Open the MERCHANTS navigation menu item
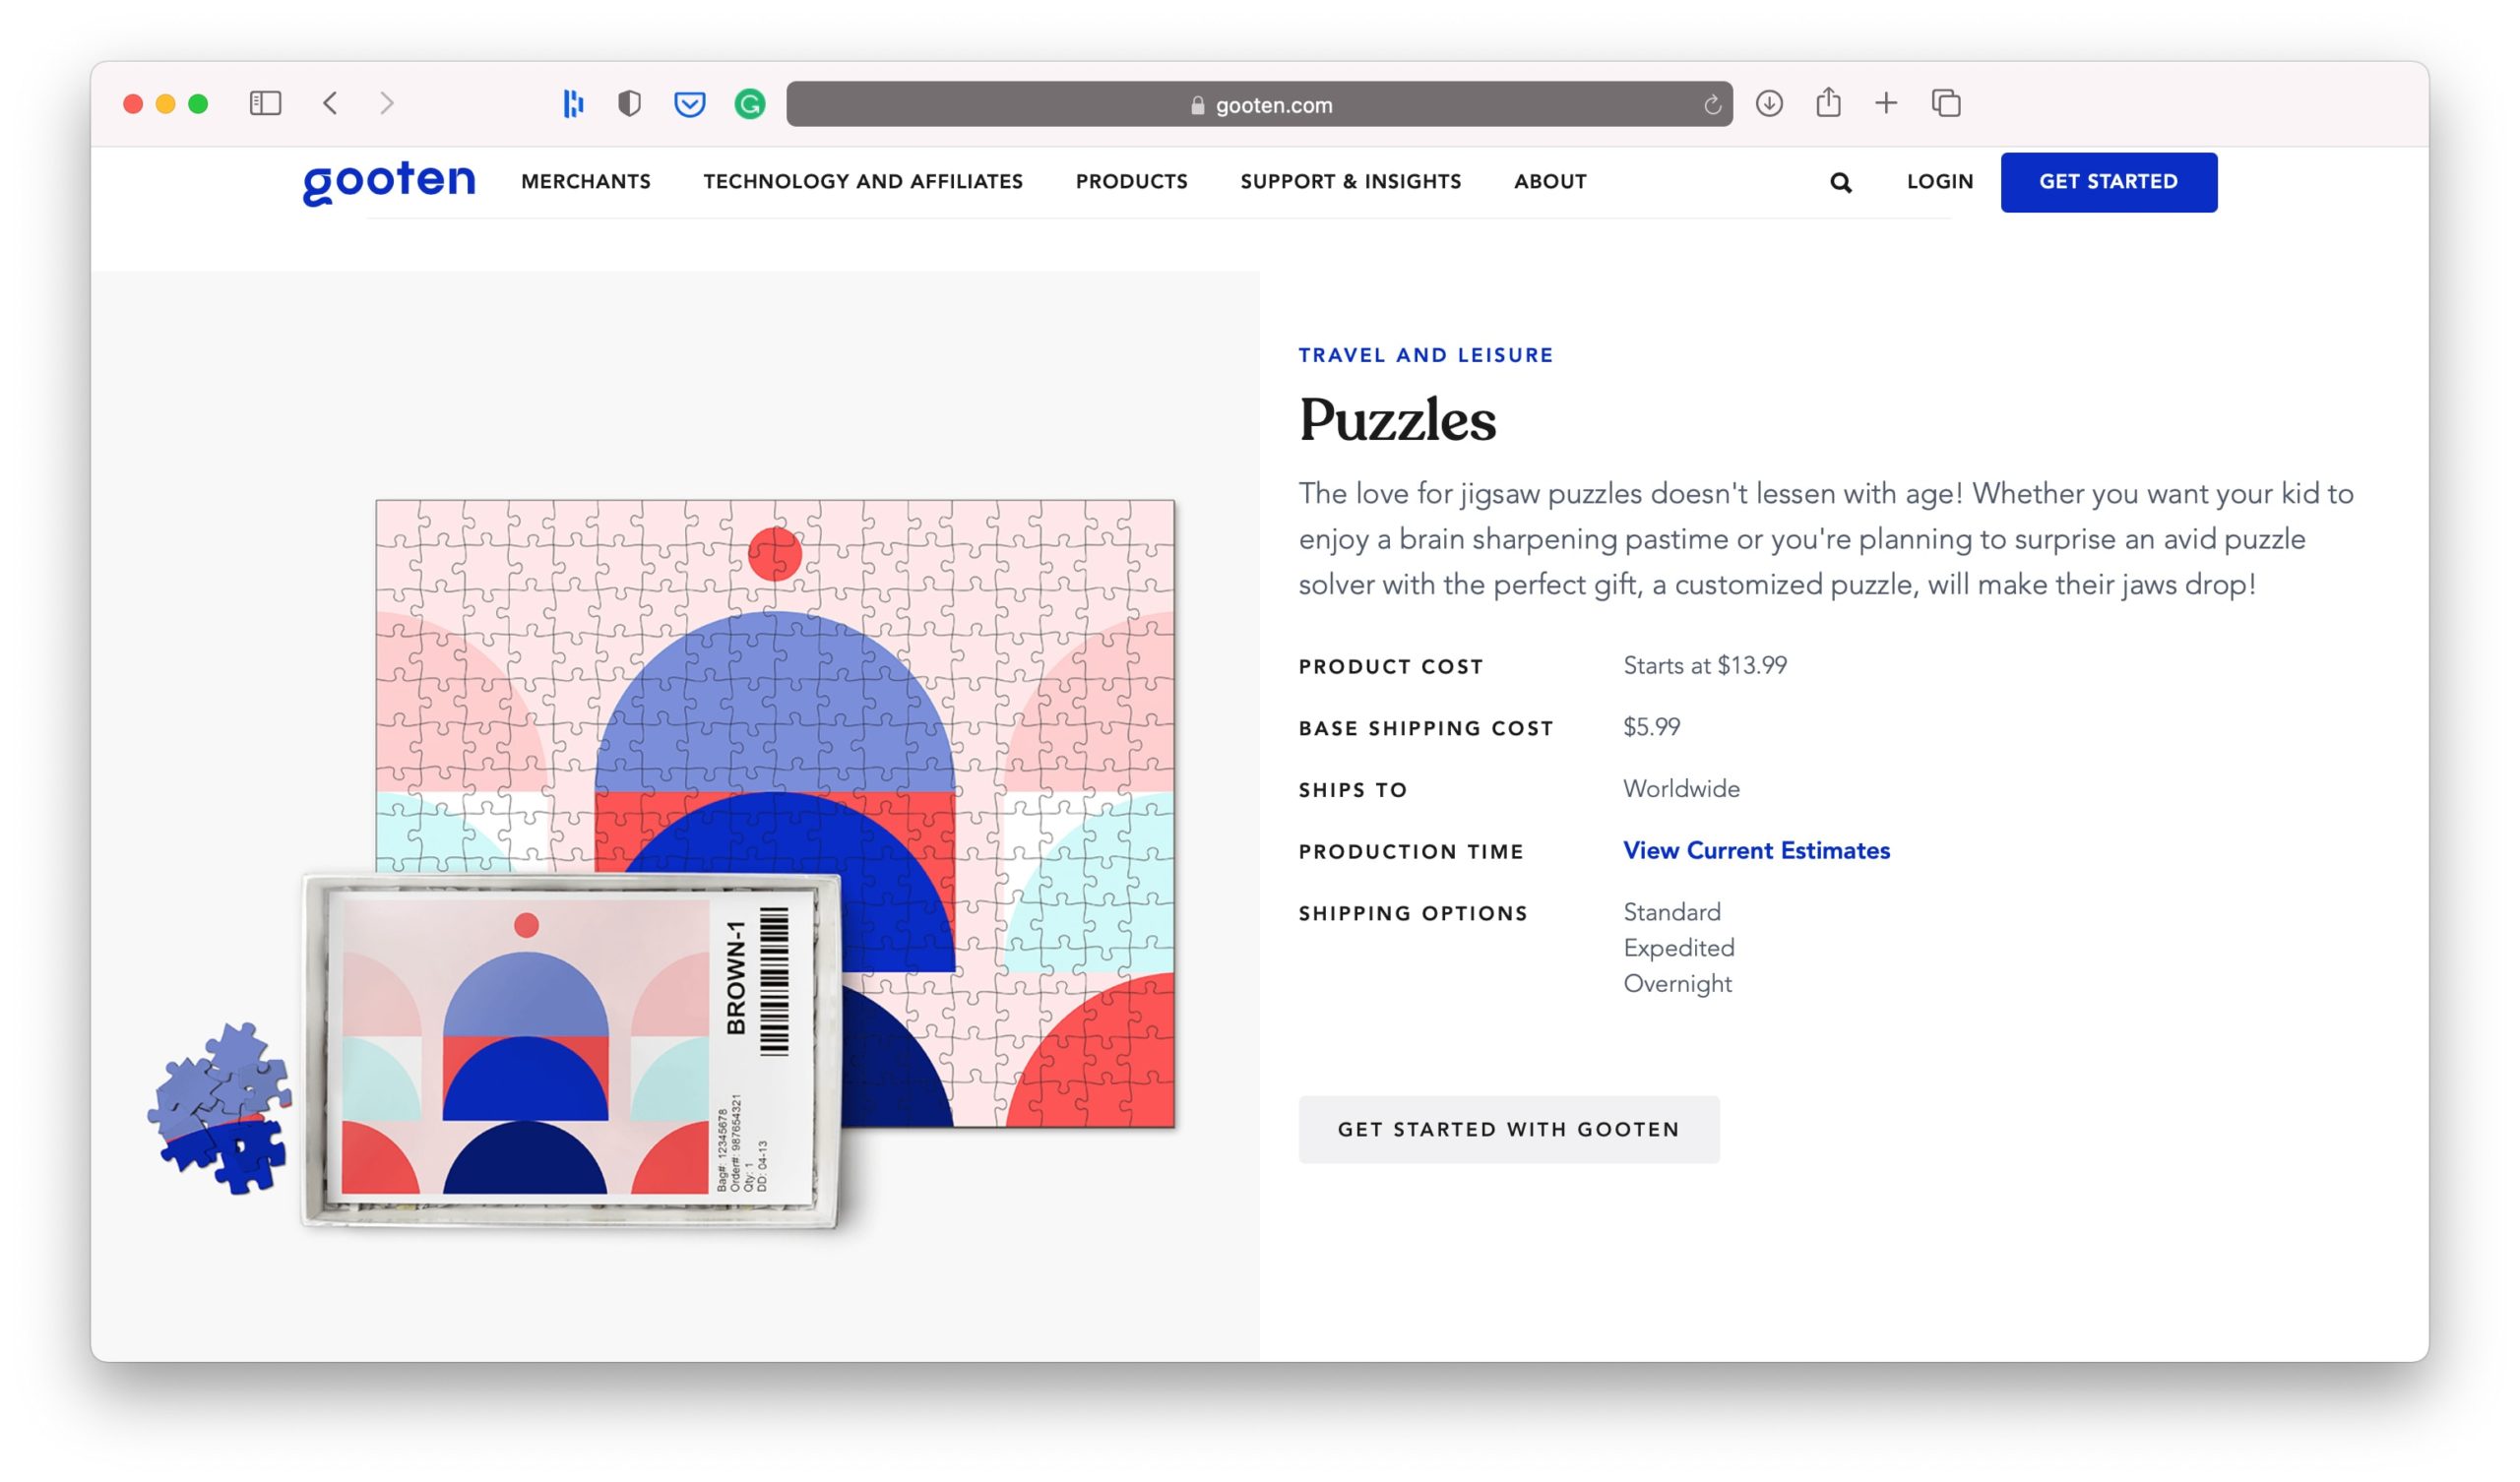Viewport: 2520px width, 1482px height. click(586, 182)
